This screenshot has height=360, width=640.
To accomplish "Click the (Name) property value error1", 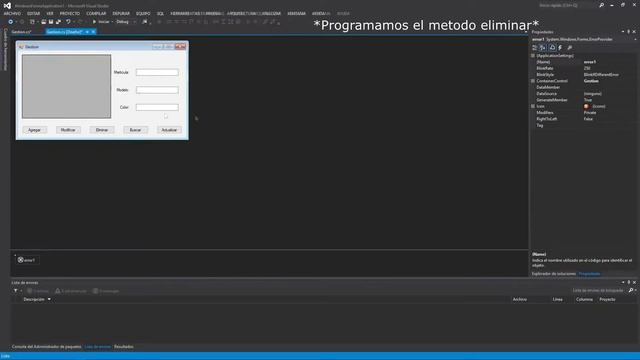I will pos(590,62).
